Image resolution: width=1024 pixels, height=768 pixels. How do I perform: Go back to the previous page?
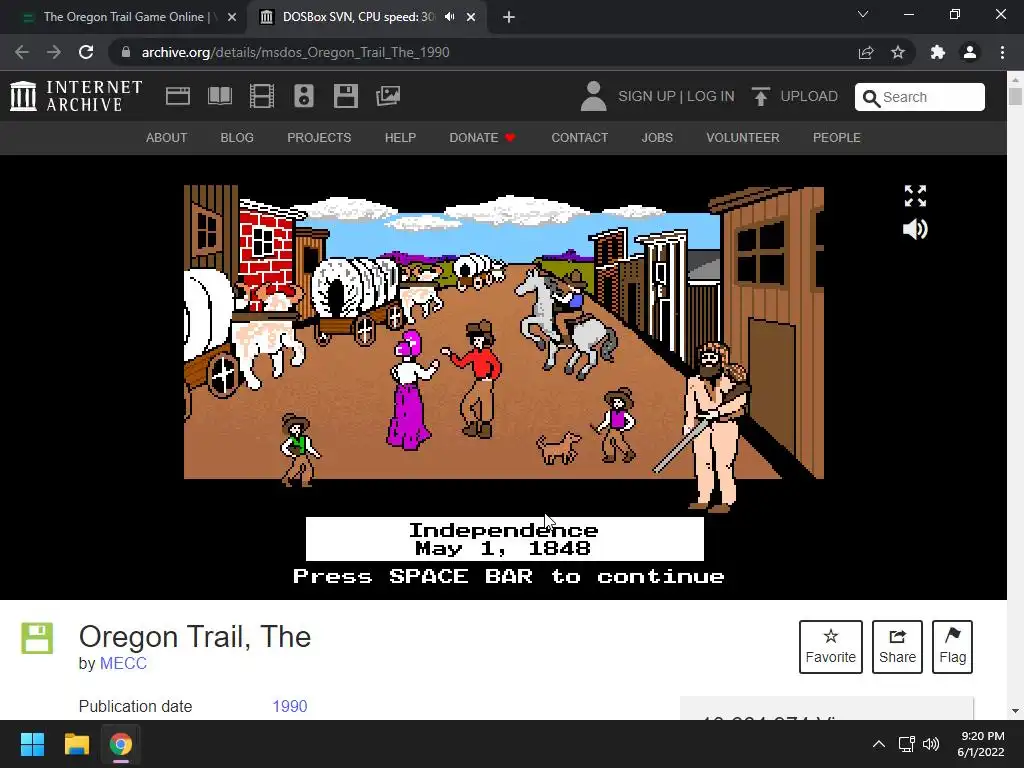coord(22,52)
